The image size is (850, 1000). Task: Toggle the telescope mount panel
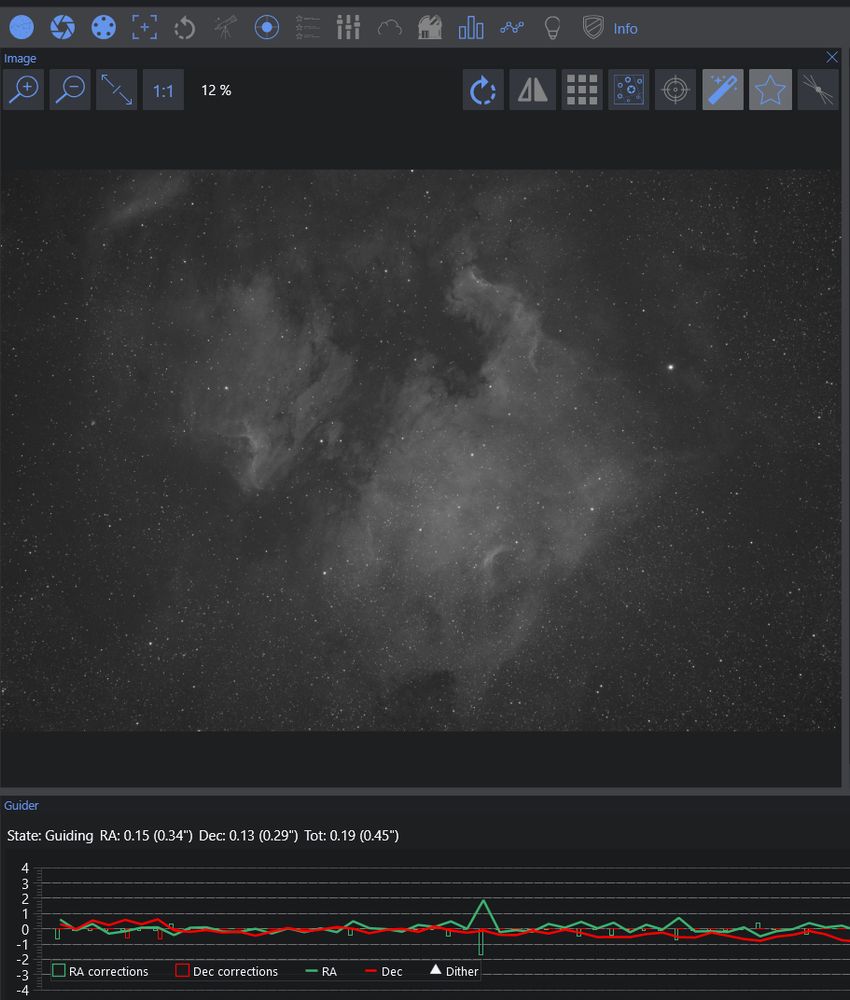tap(226, 27)
